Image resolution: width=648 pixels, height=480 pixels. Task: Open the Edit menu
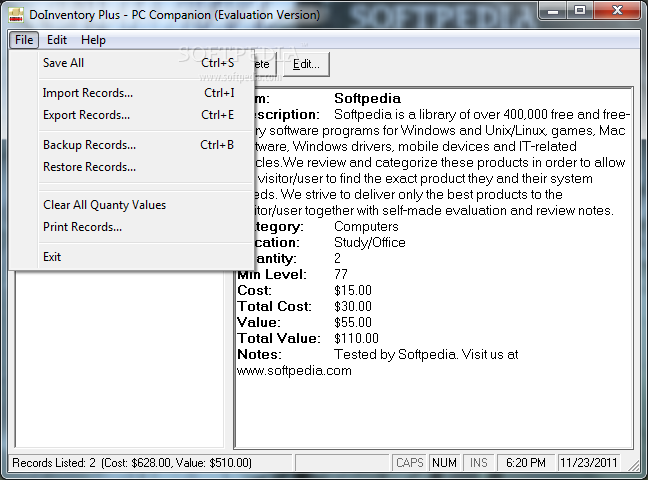[x=57, y=40]
